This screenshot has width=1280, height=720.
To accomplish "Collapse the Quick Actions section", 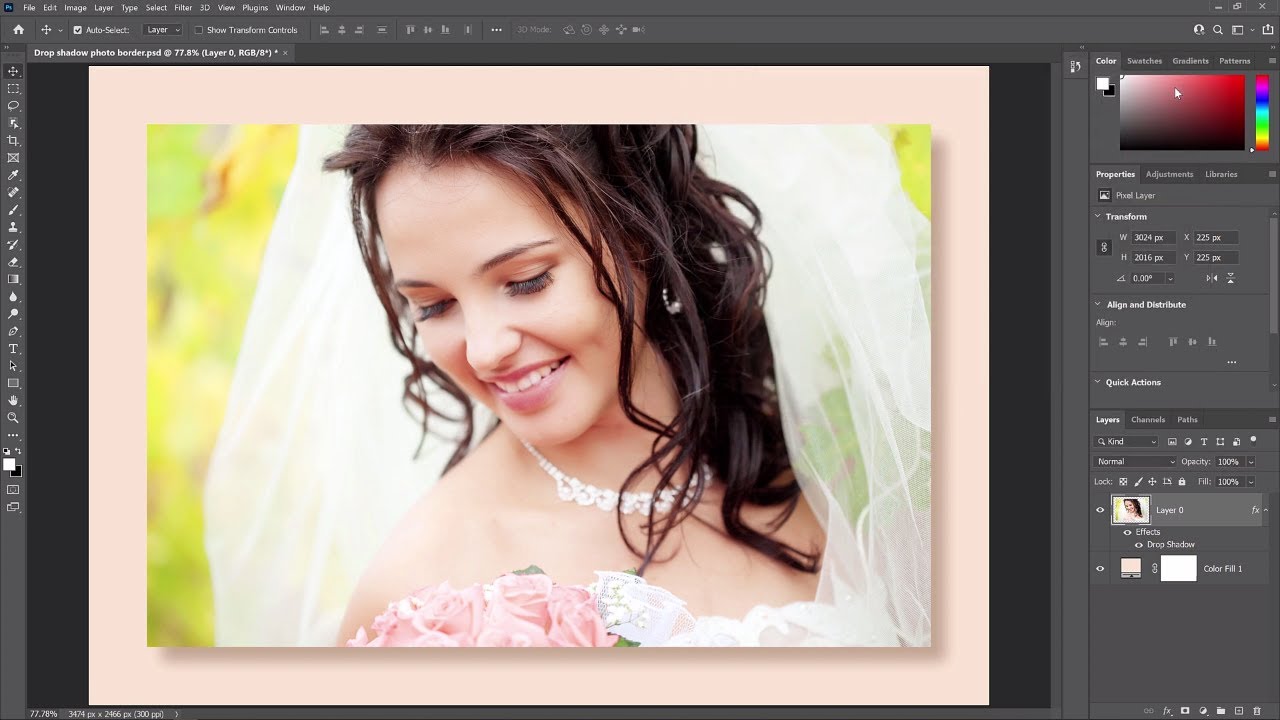I will pyautogui.click(x=1098, y=382).
